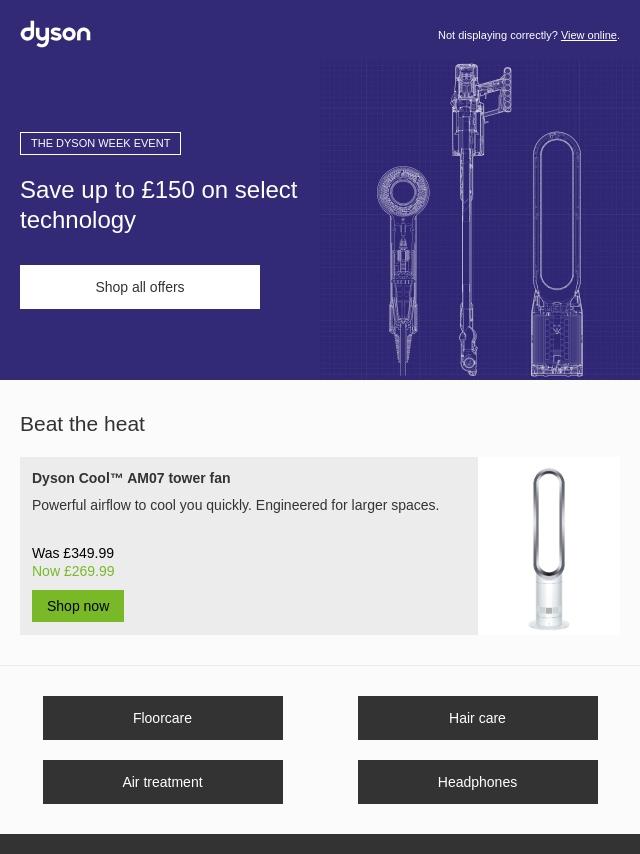
Task: Open Dyson Cool AM07 tower fan title
Action: [131, 478]
